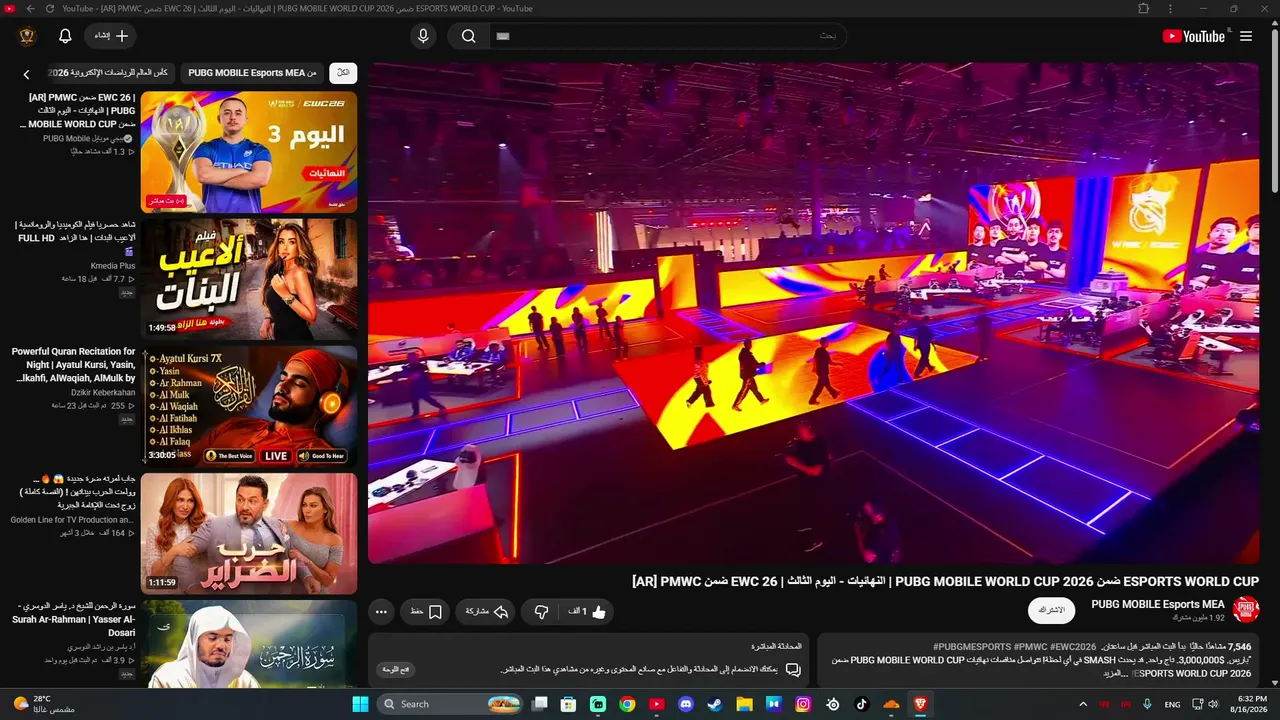
Task: Open 'Powerful Quran Recitation for Night' title
Action: pyautogui.click(x=73, y=366)
